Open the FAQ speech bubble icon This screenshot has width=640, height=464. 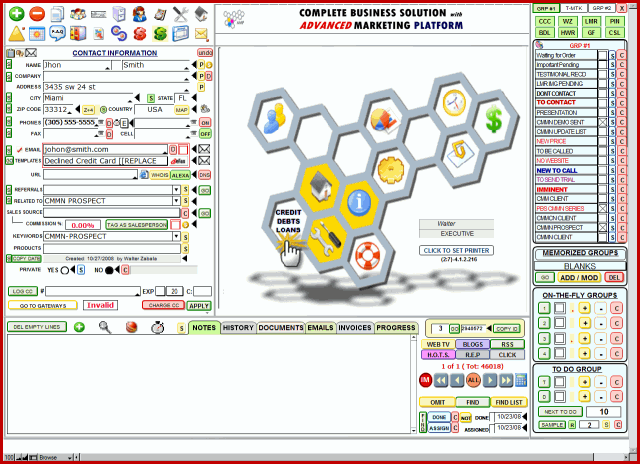click(57, 34)
